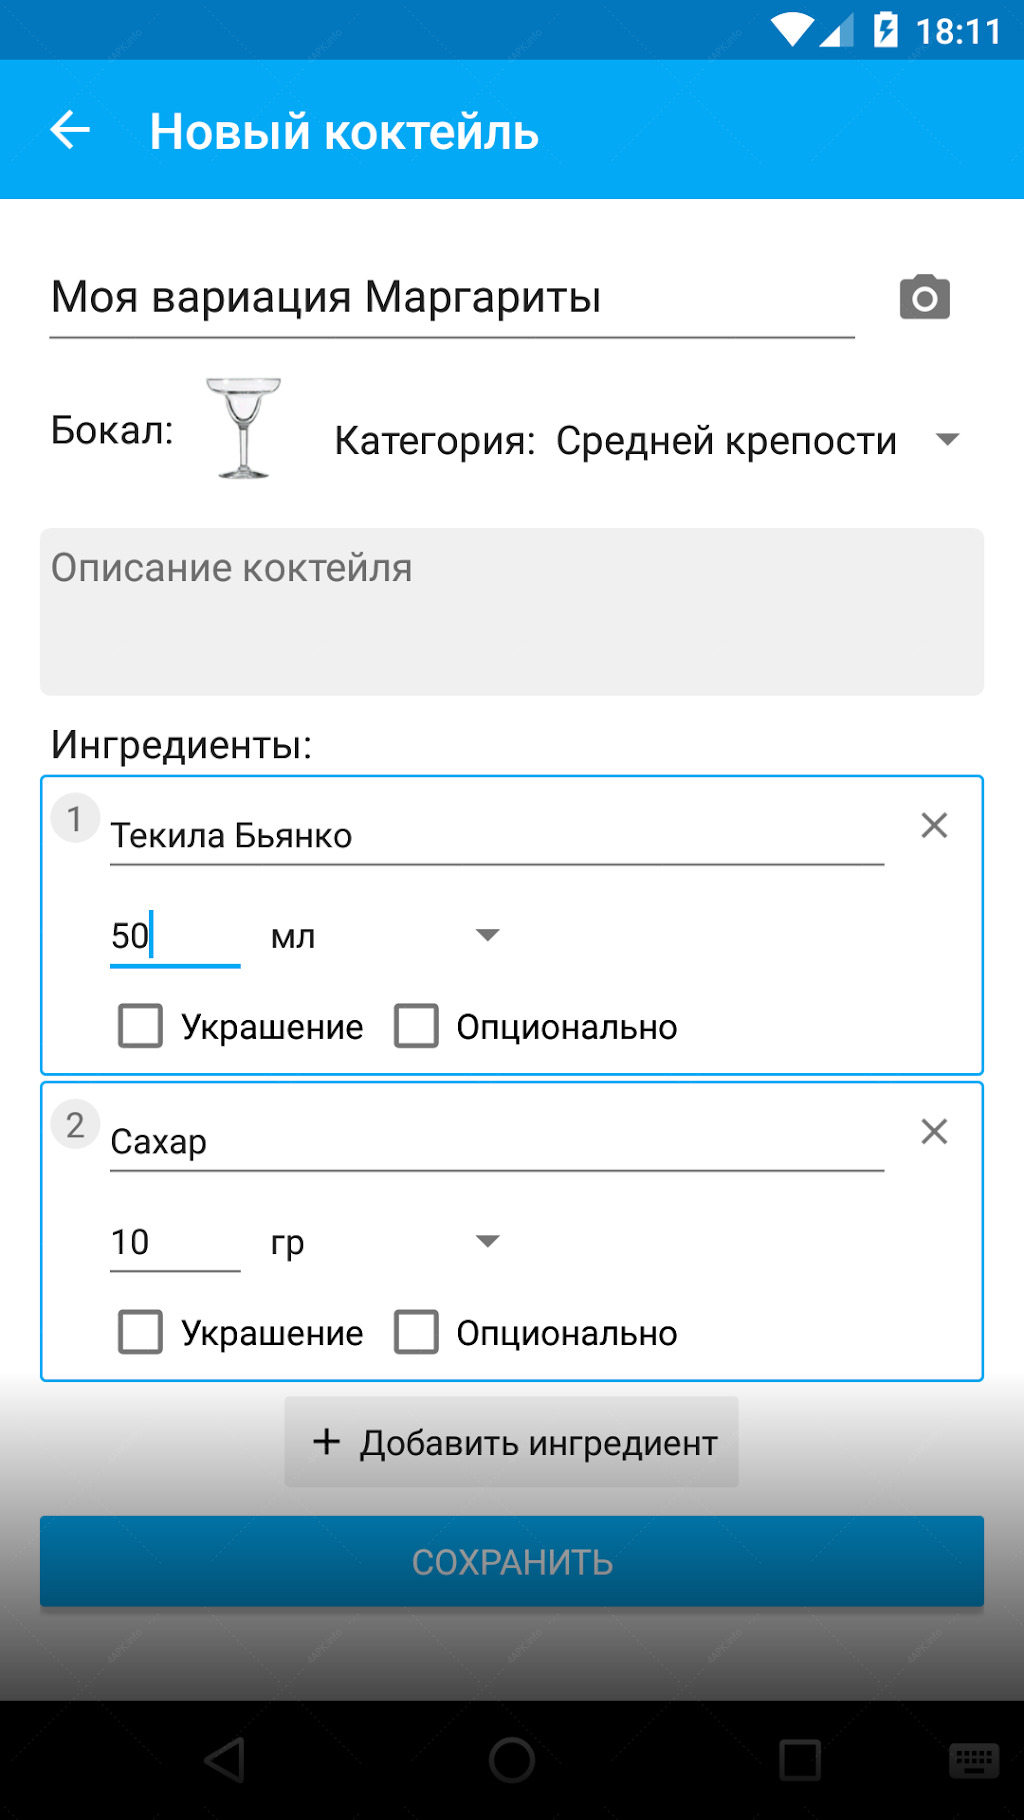Go back using the header arrow
Image resolution: width=1024 pixels, height=1820 pixels.
pos(70,130)
